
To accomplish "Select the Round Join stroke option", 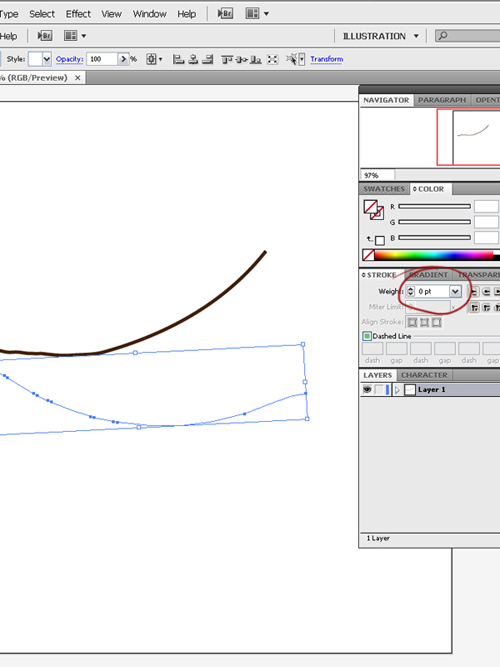I will [x=486, y=308].
